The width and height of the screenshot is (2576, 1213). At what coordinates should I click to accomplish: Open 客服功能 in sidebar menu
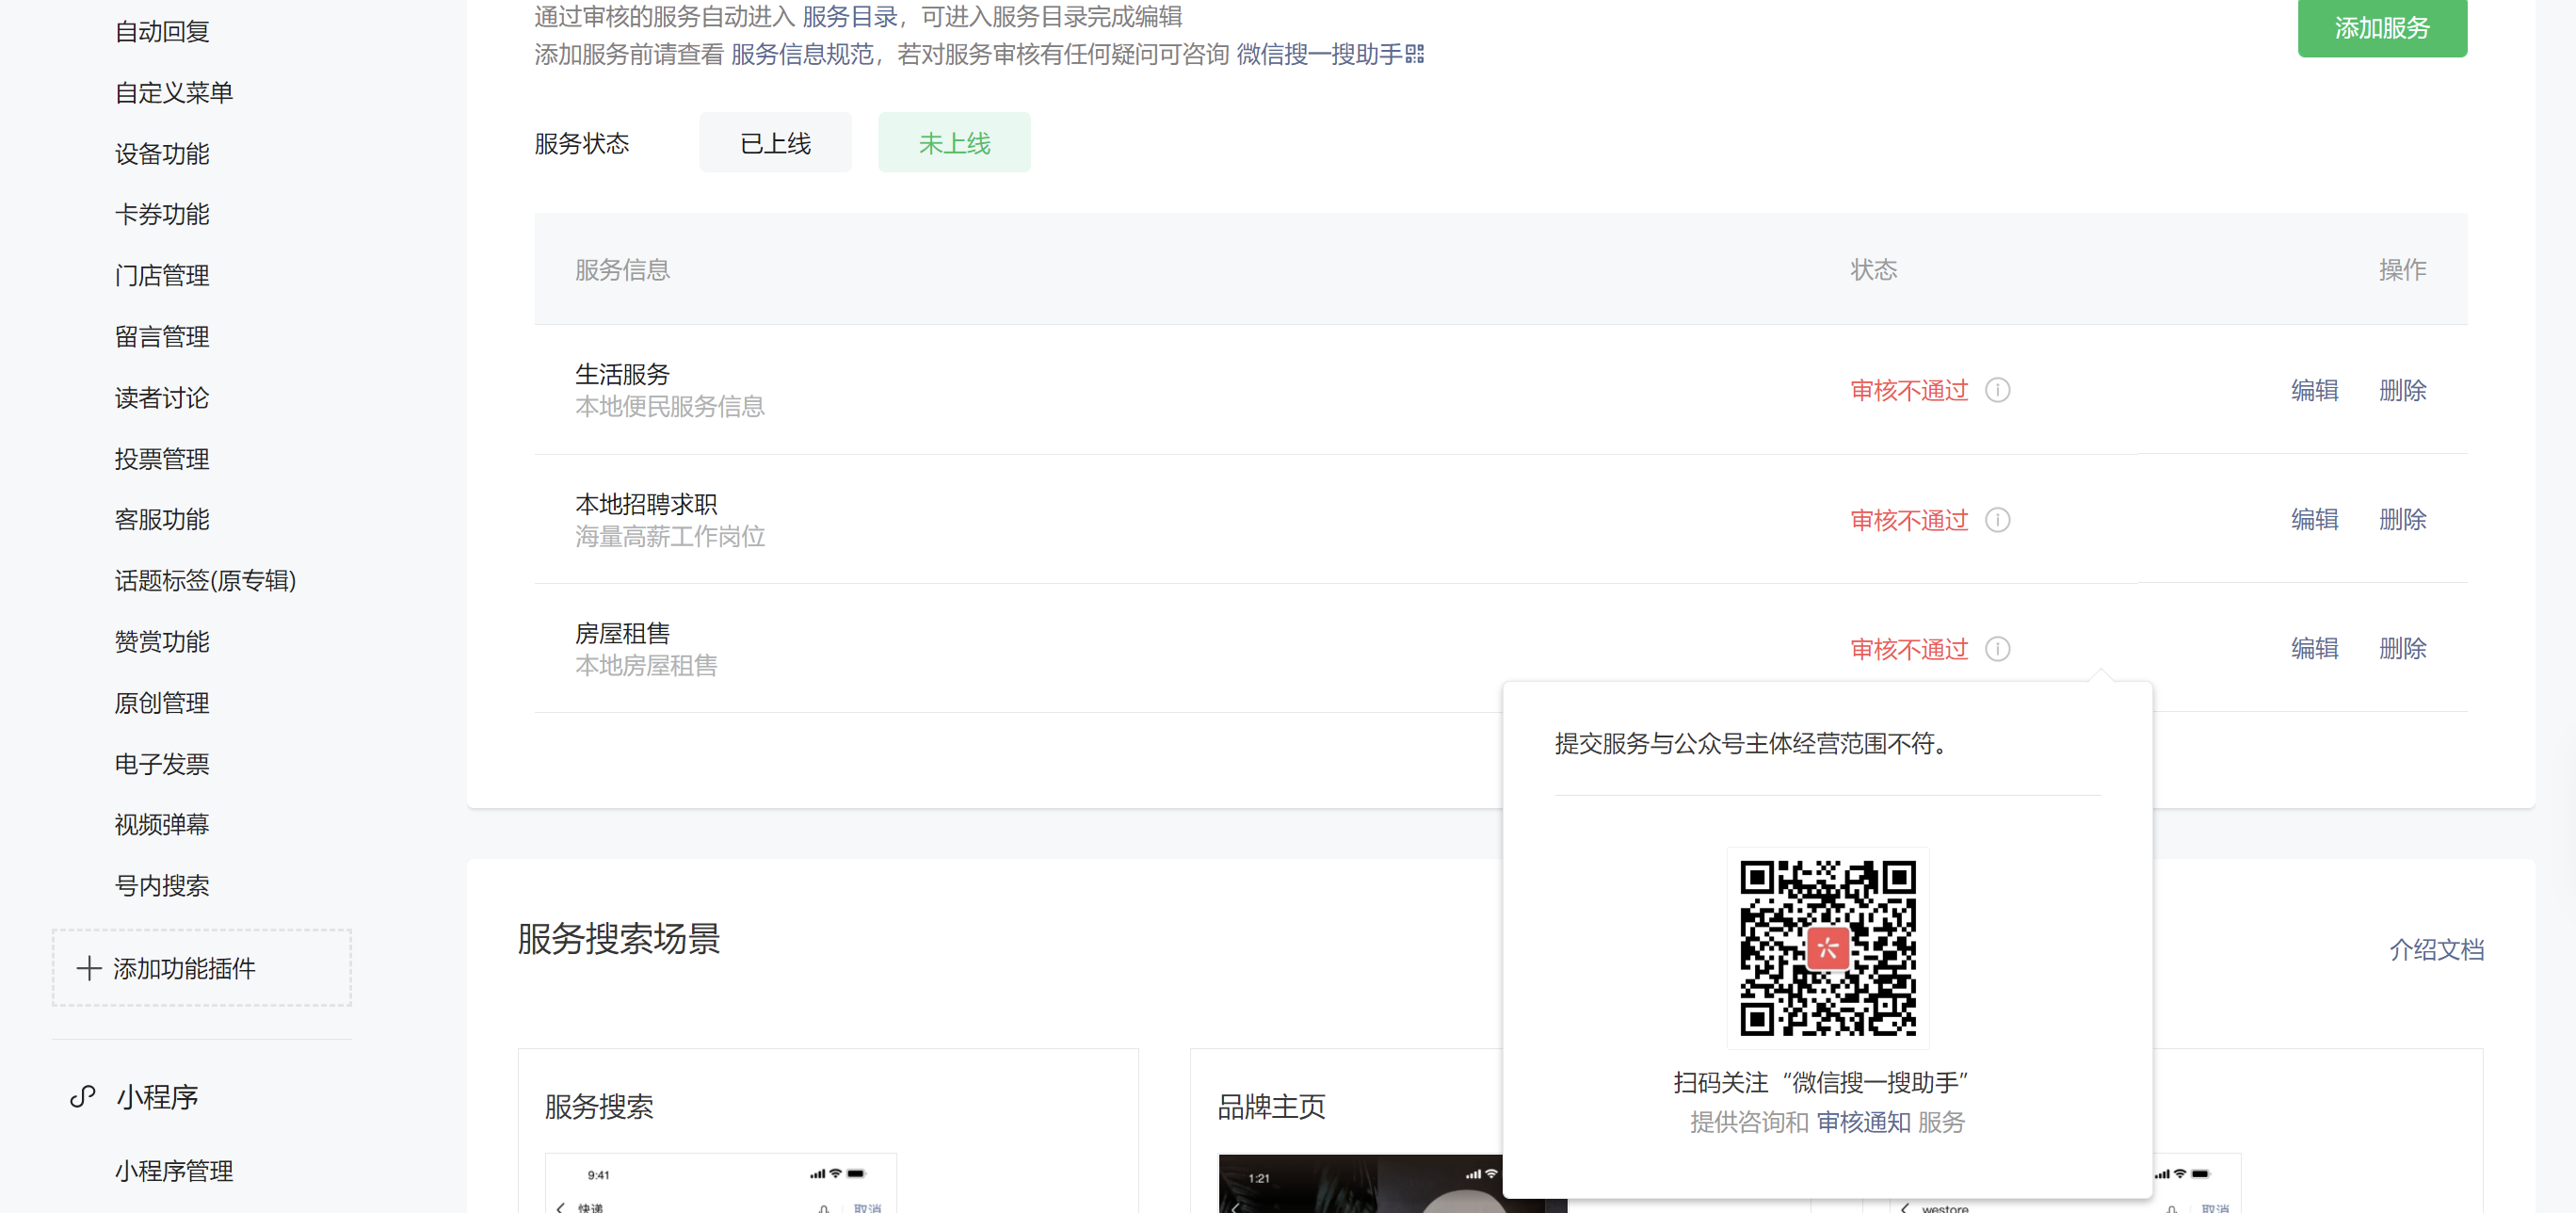pos(162,520)
